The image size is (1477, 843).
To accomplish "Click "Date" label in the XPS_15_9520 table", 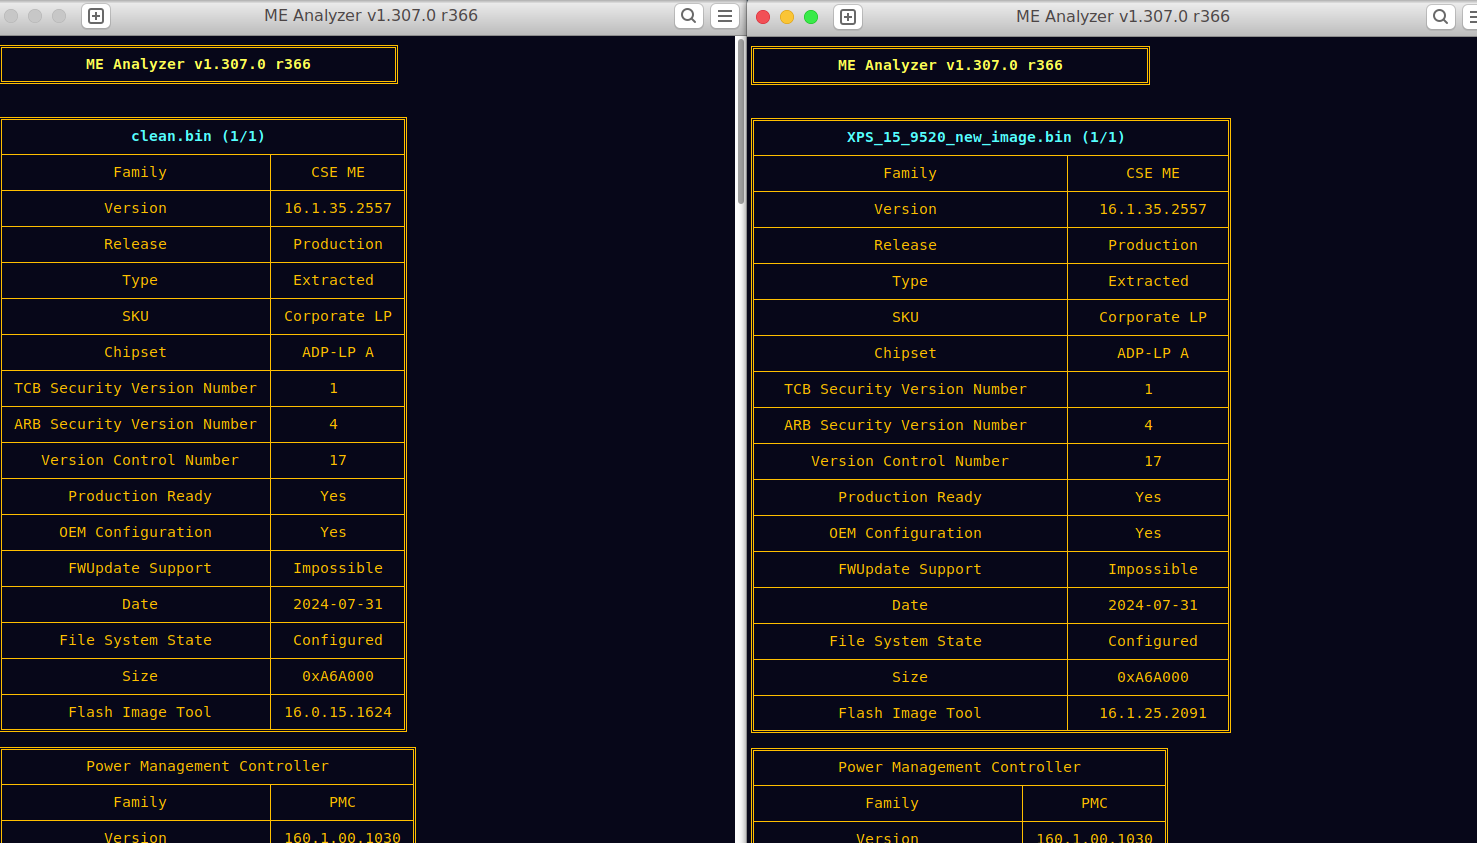I will tap(910, 605).
